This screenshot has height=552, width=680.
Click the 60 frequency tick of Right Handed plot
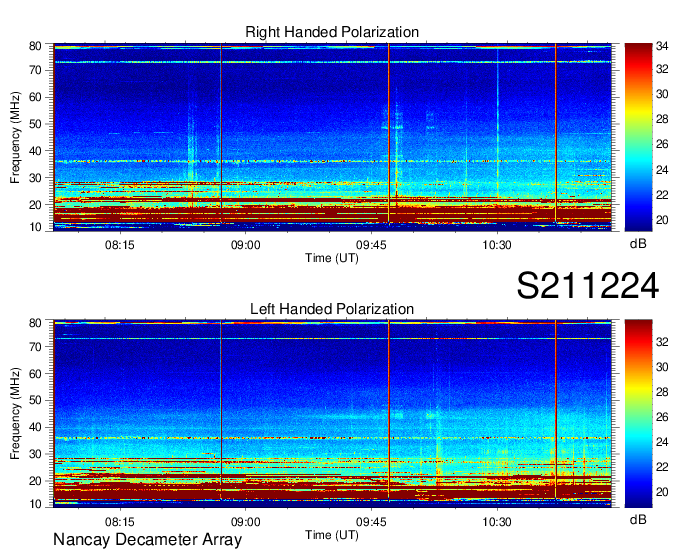[x=35, y=97]
